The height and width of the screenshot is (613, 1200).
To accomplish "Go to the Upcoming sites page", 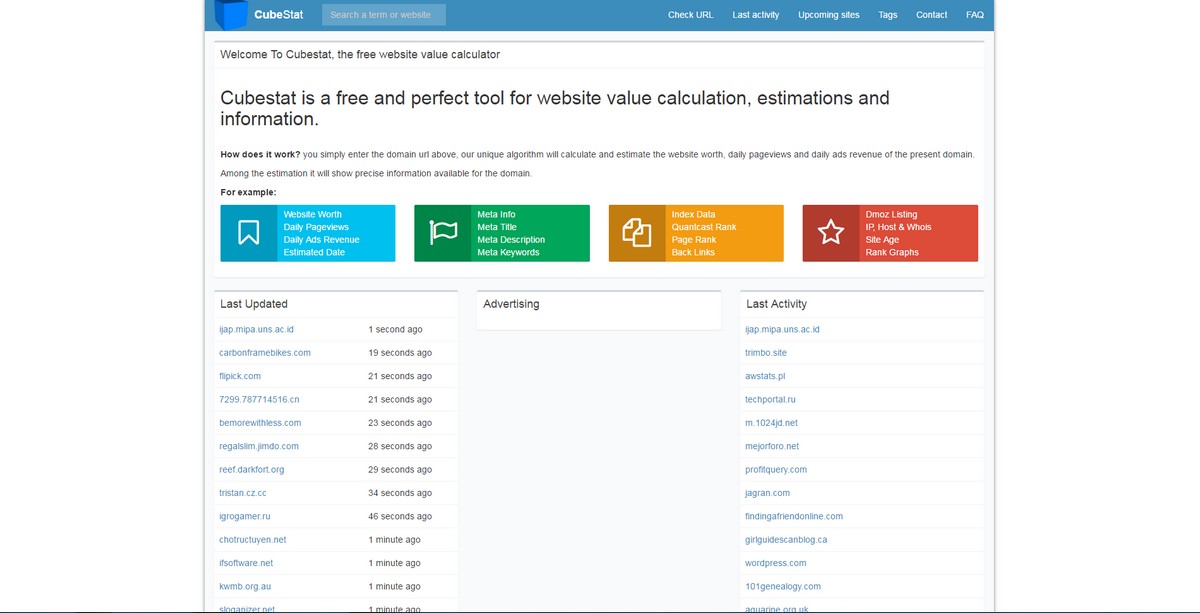I will (x=829, y=15).
